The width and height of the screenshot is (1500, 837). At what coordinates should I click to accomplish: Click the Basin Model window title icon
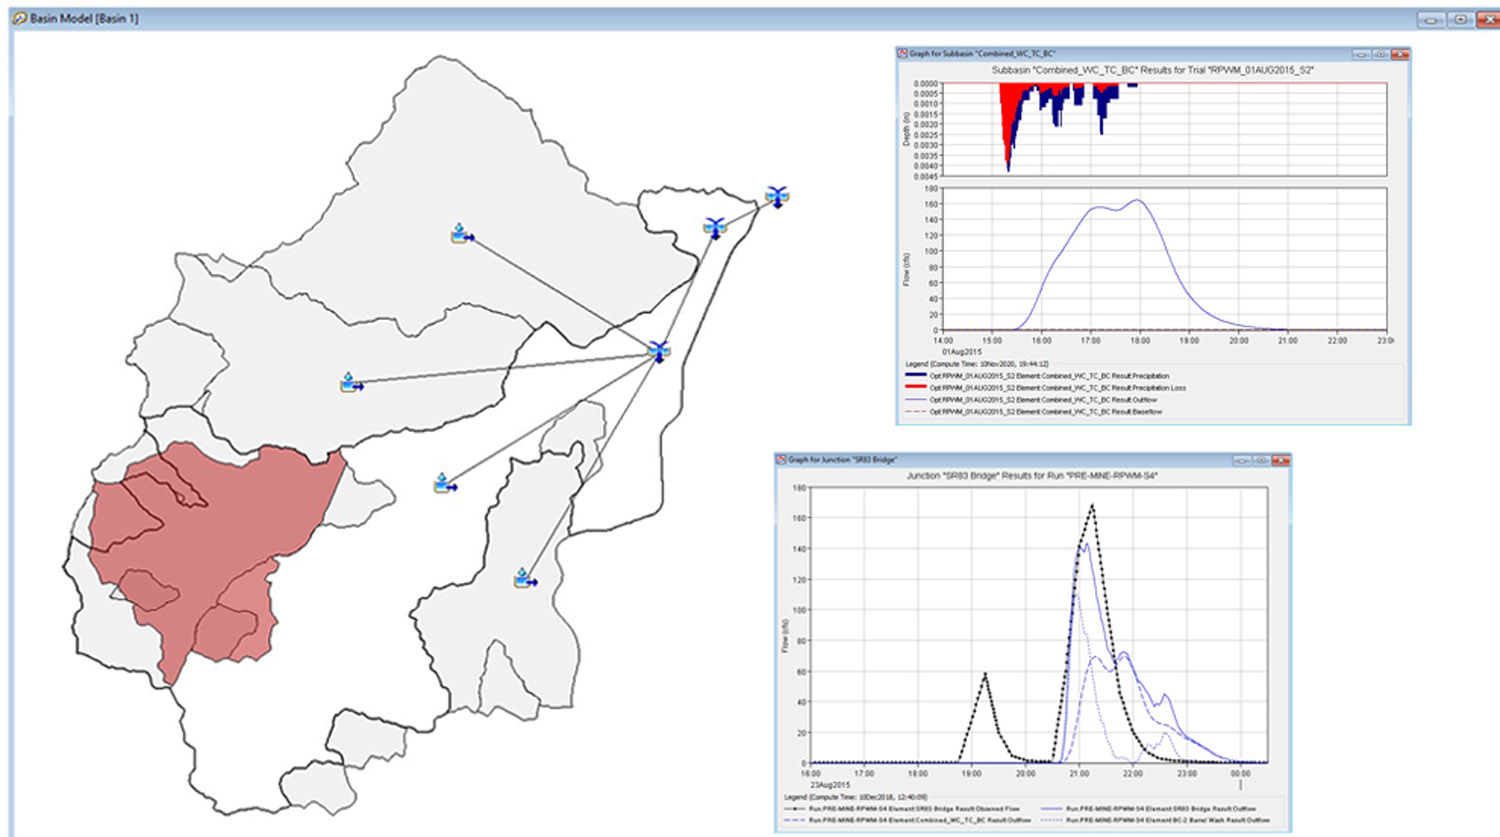coord(19,18)
